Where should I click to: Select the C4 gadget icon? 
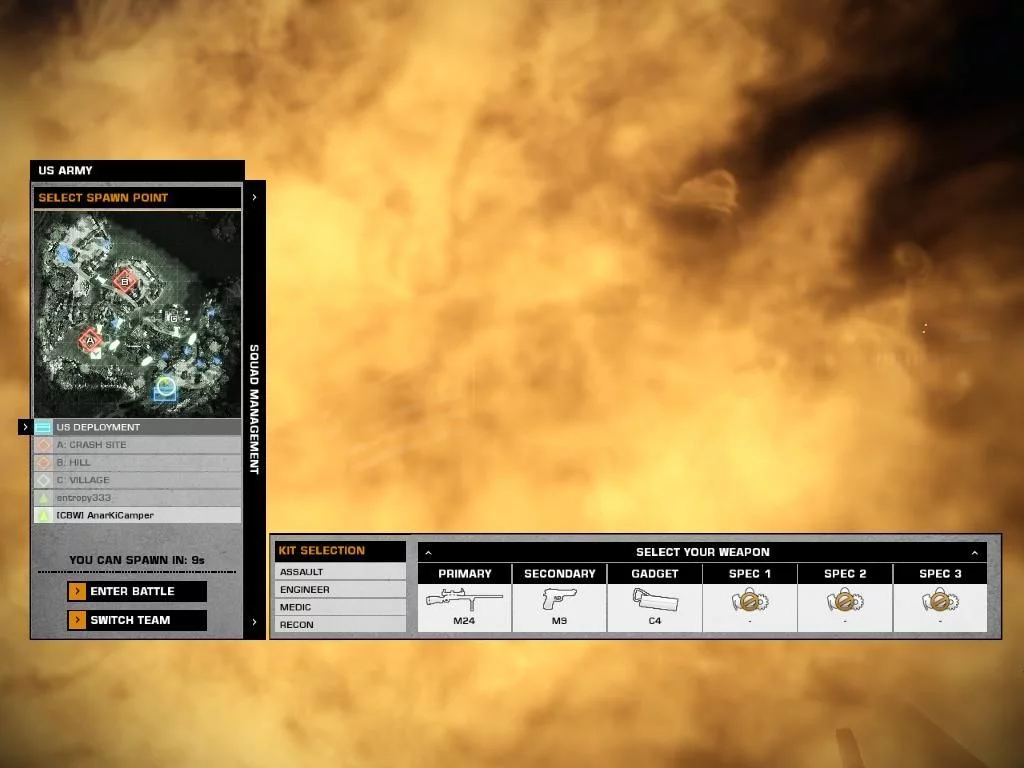655,600
